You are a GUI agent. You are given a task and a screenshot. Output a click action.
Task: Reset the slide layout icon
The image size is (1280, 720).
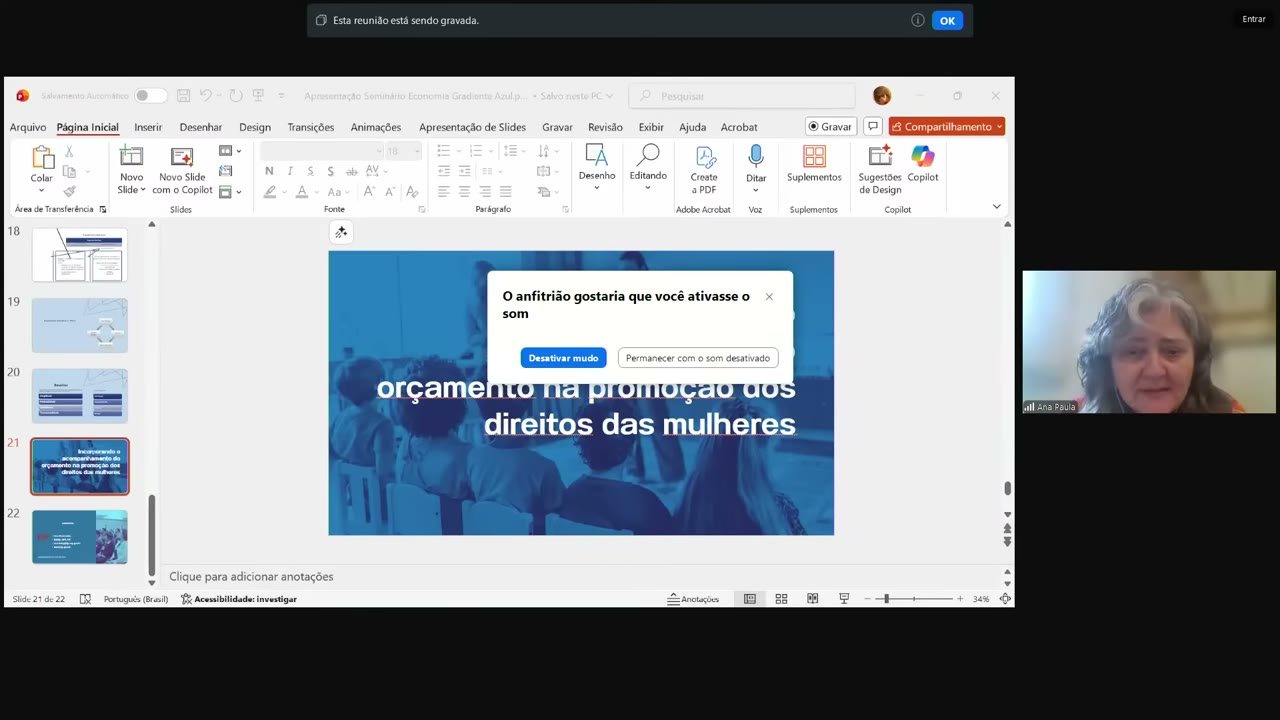pos(225,171)
